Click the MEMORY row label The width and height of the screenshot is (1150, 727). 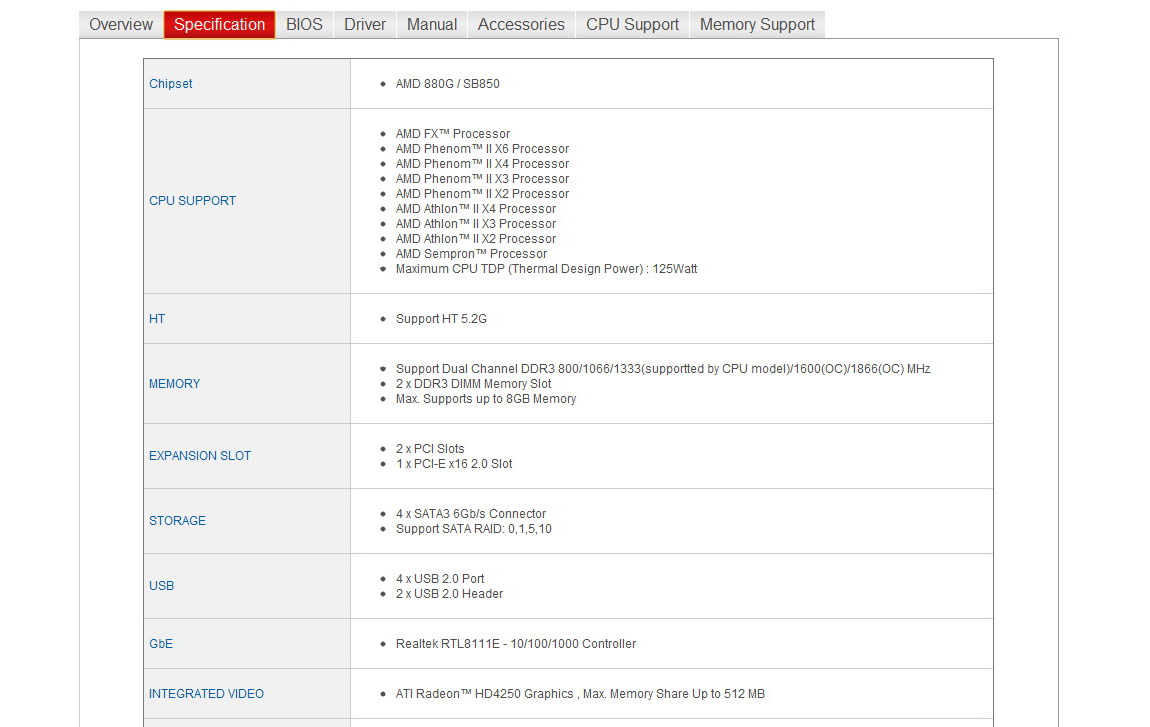(x=175, y=384)
